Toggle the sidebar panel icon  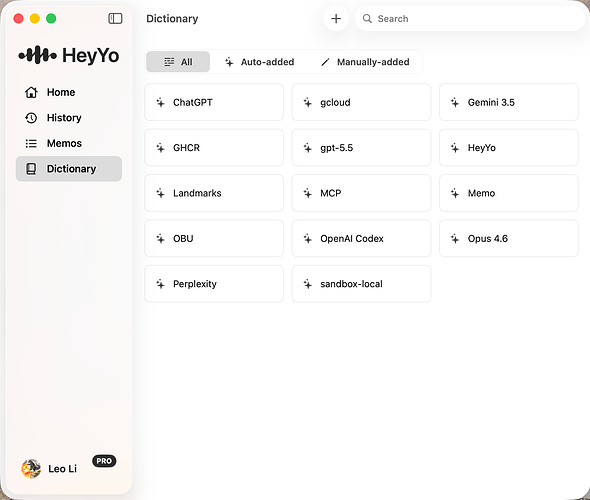coord(115,18)
